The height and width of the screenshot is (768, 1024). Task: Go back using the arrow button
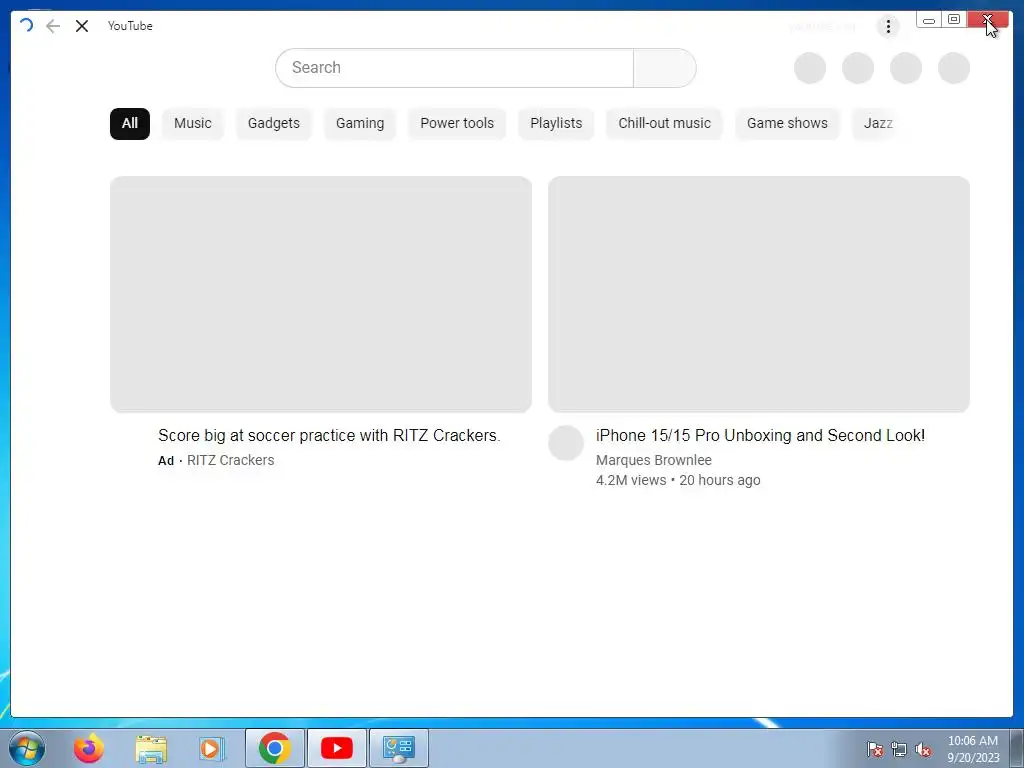click(53, 26)
